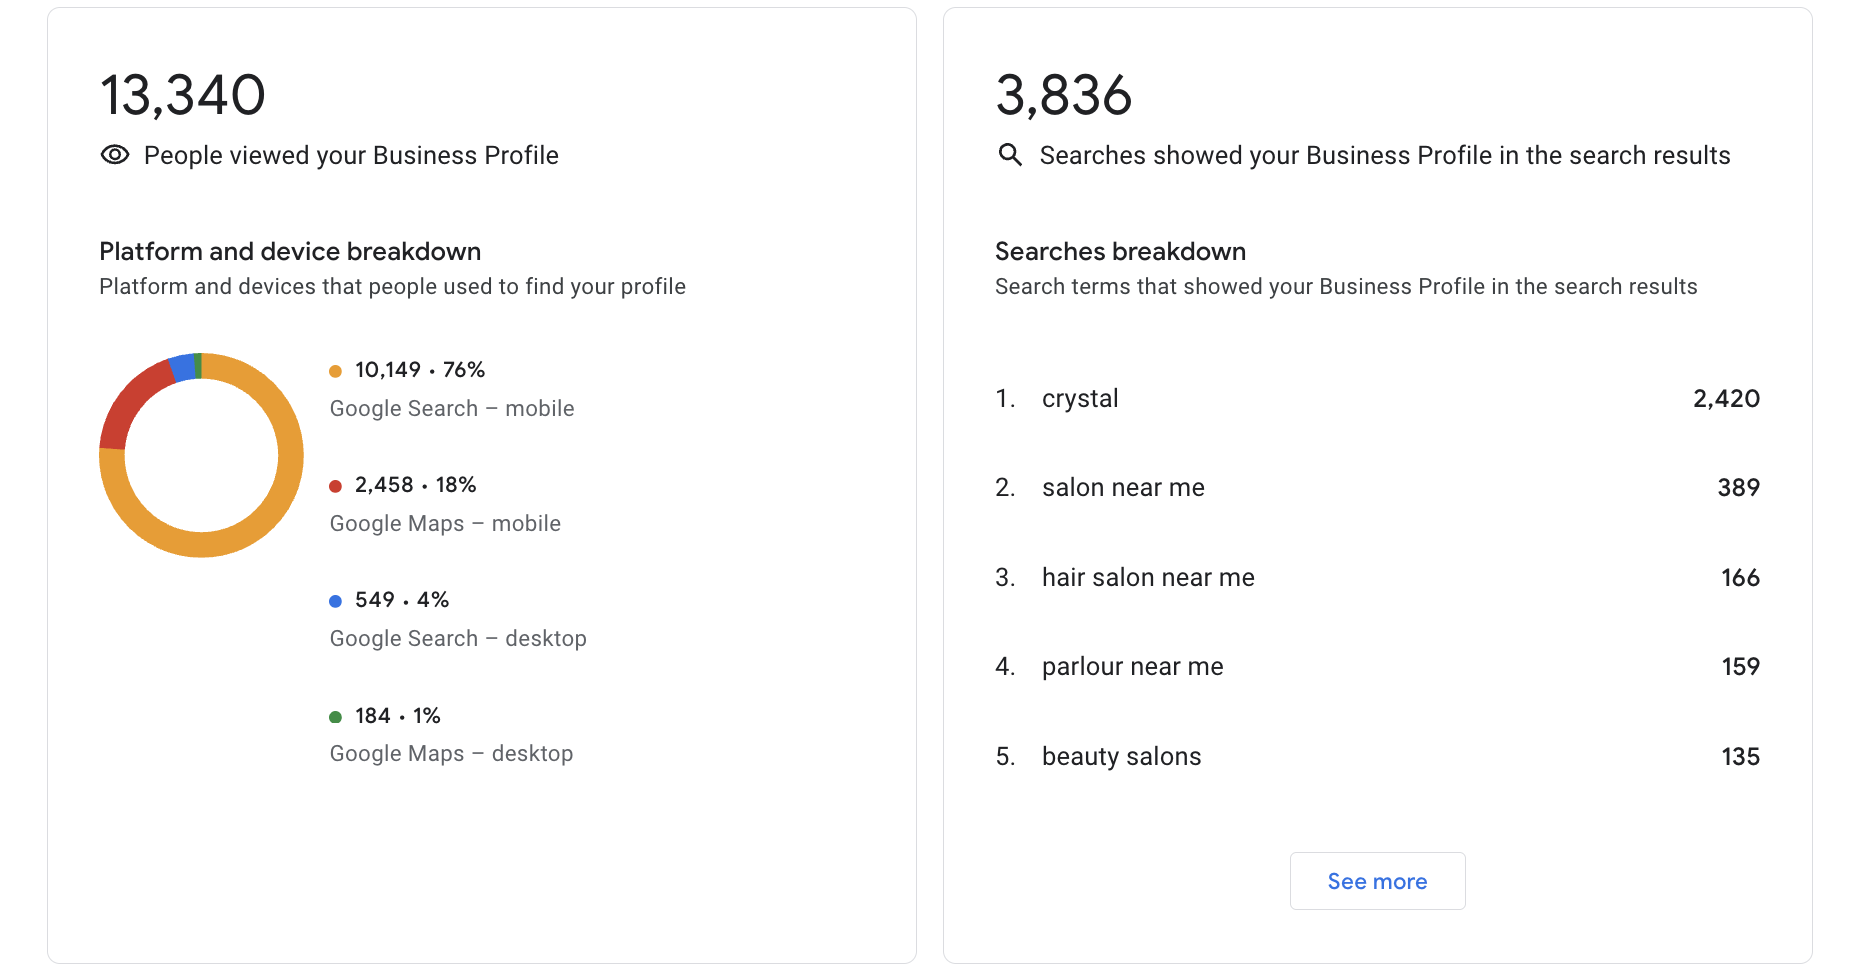Open the See more search terms list
1876x974 pixels.
pos(1377,881)
